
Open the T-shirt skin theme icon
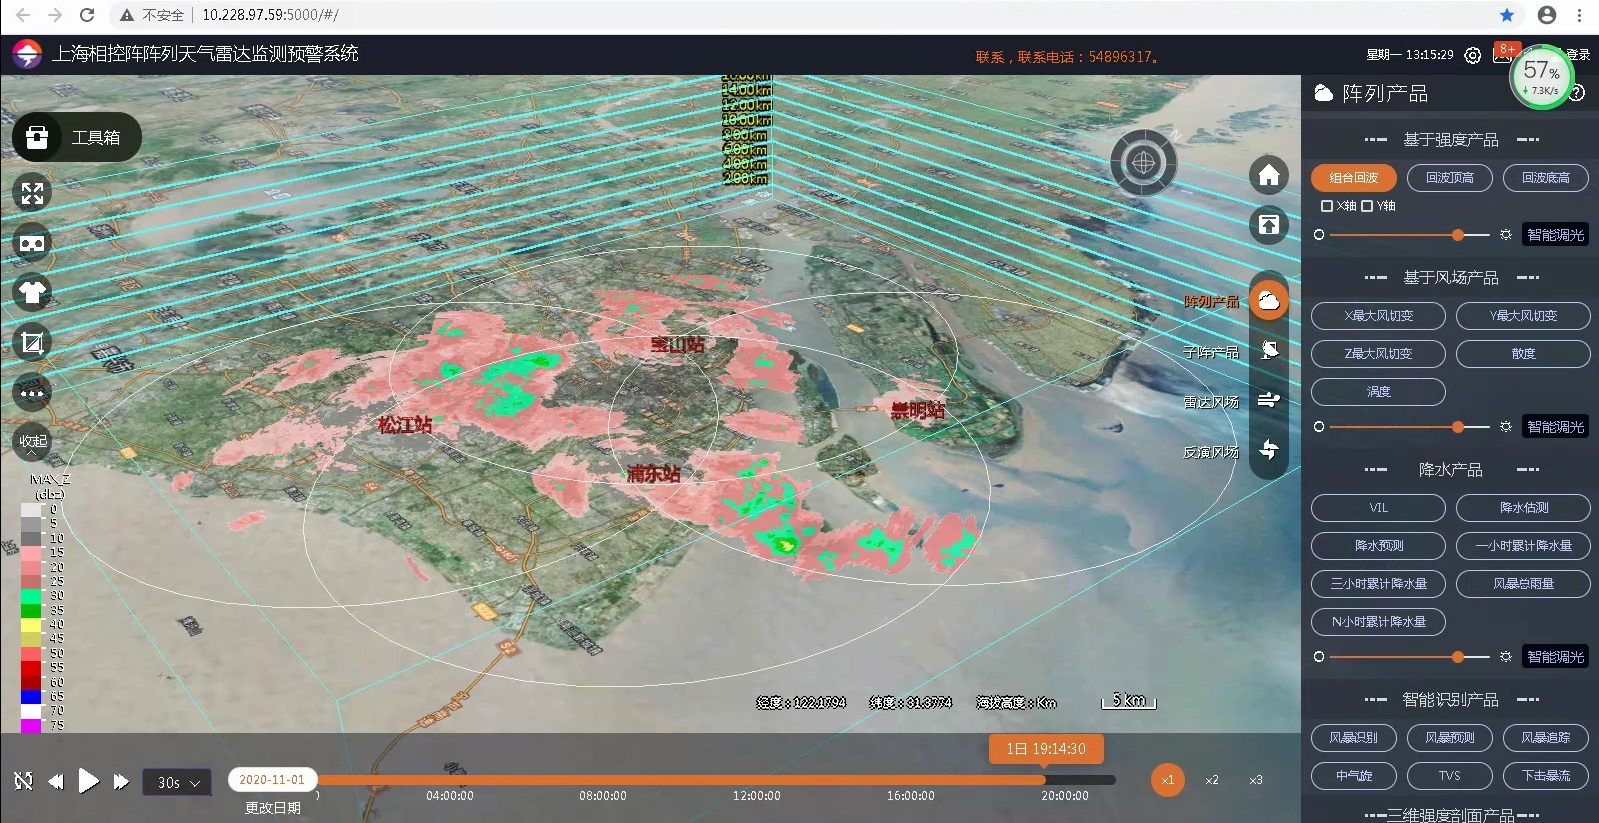click(32, 292)
